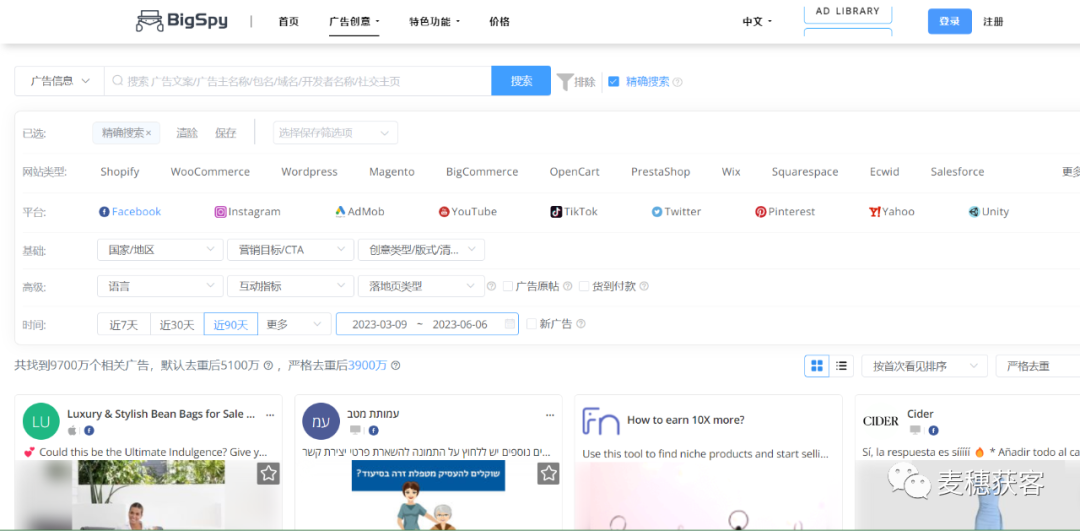This screenshot has width=1080, height=531.
Task: Select the Facebook platform icon
Action: [104, 211]
